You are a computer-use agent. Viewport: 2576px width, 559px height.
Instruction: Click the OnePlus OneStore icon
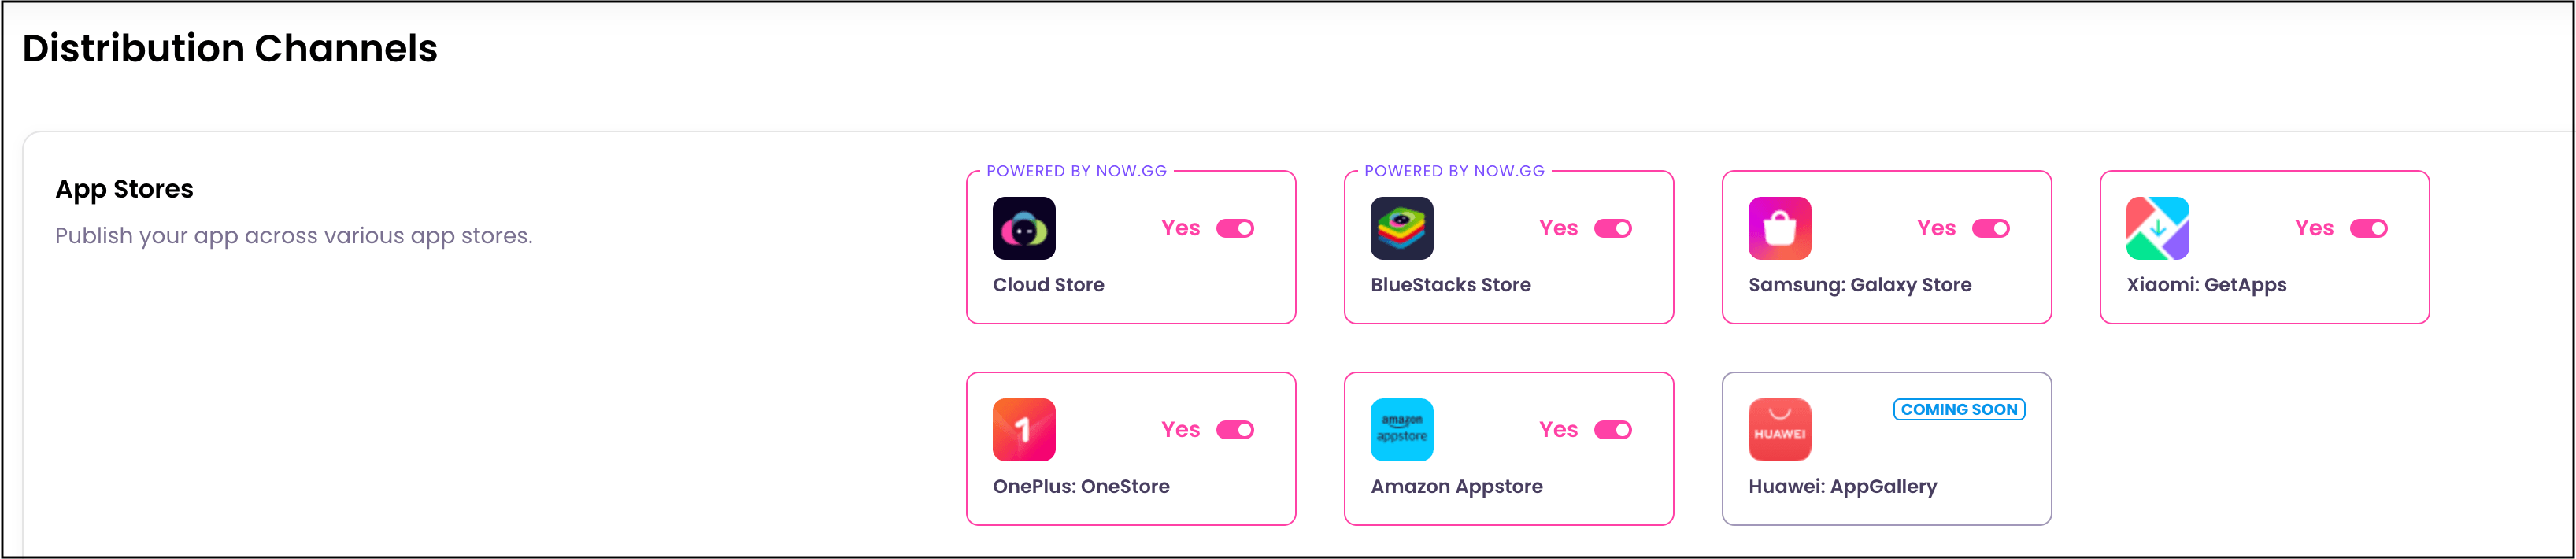(1023, 430)
